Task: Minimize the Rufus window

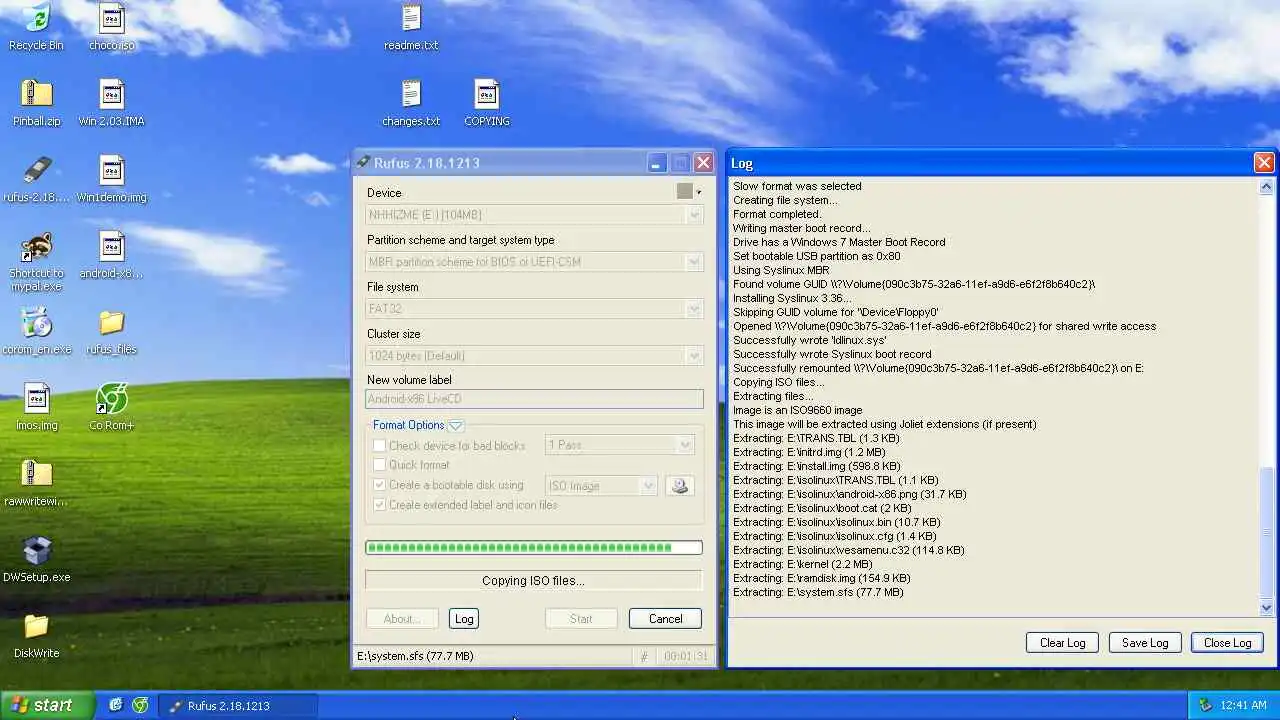Action: click(x=656, y=163)
